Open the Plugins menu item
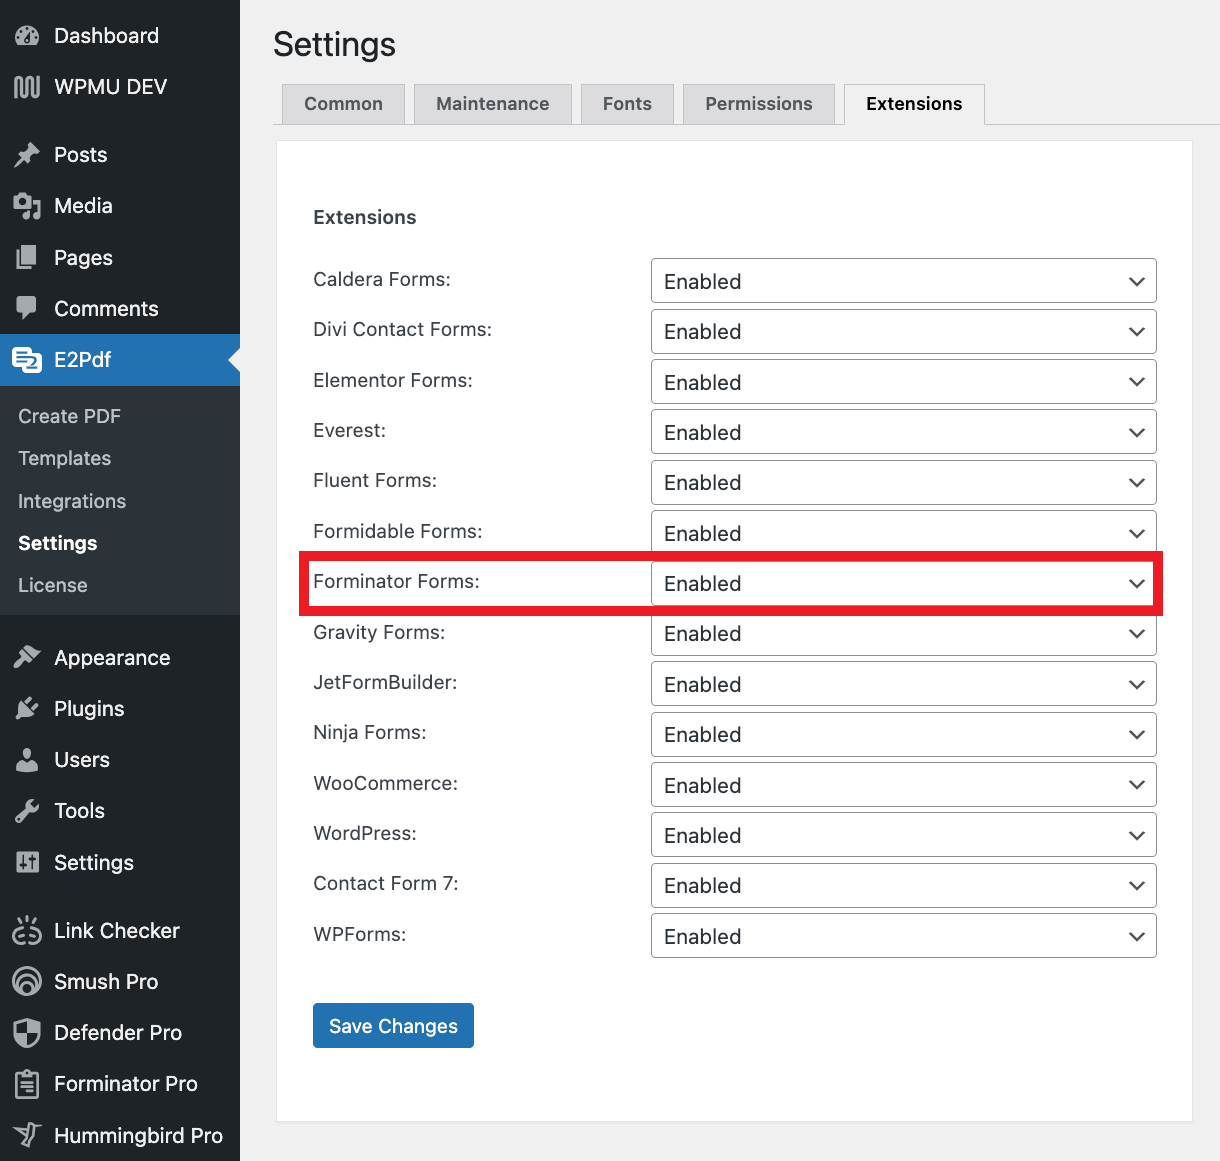Screen dimensions: 1220x1161 (x=120, y=709)
